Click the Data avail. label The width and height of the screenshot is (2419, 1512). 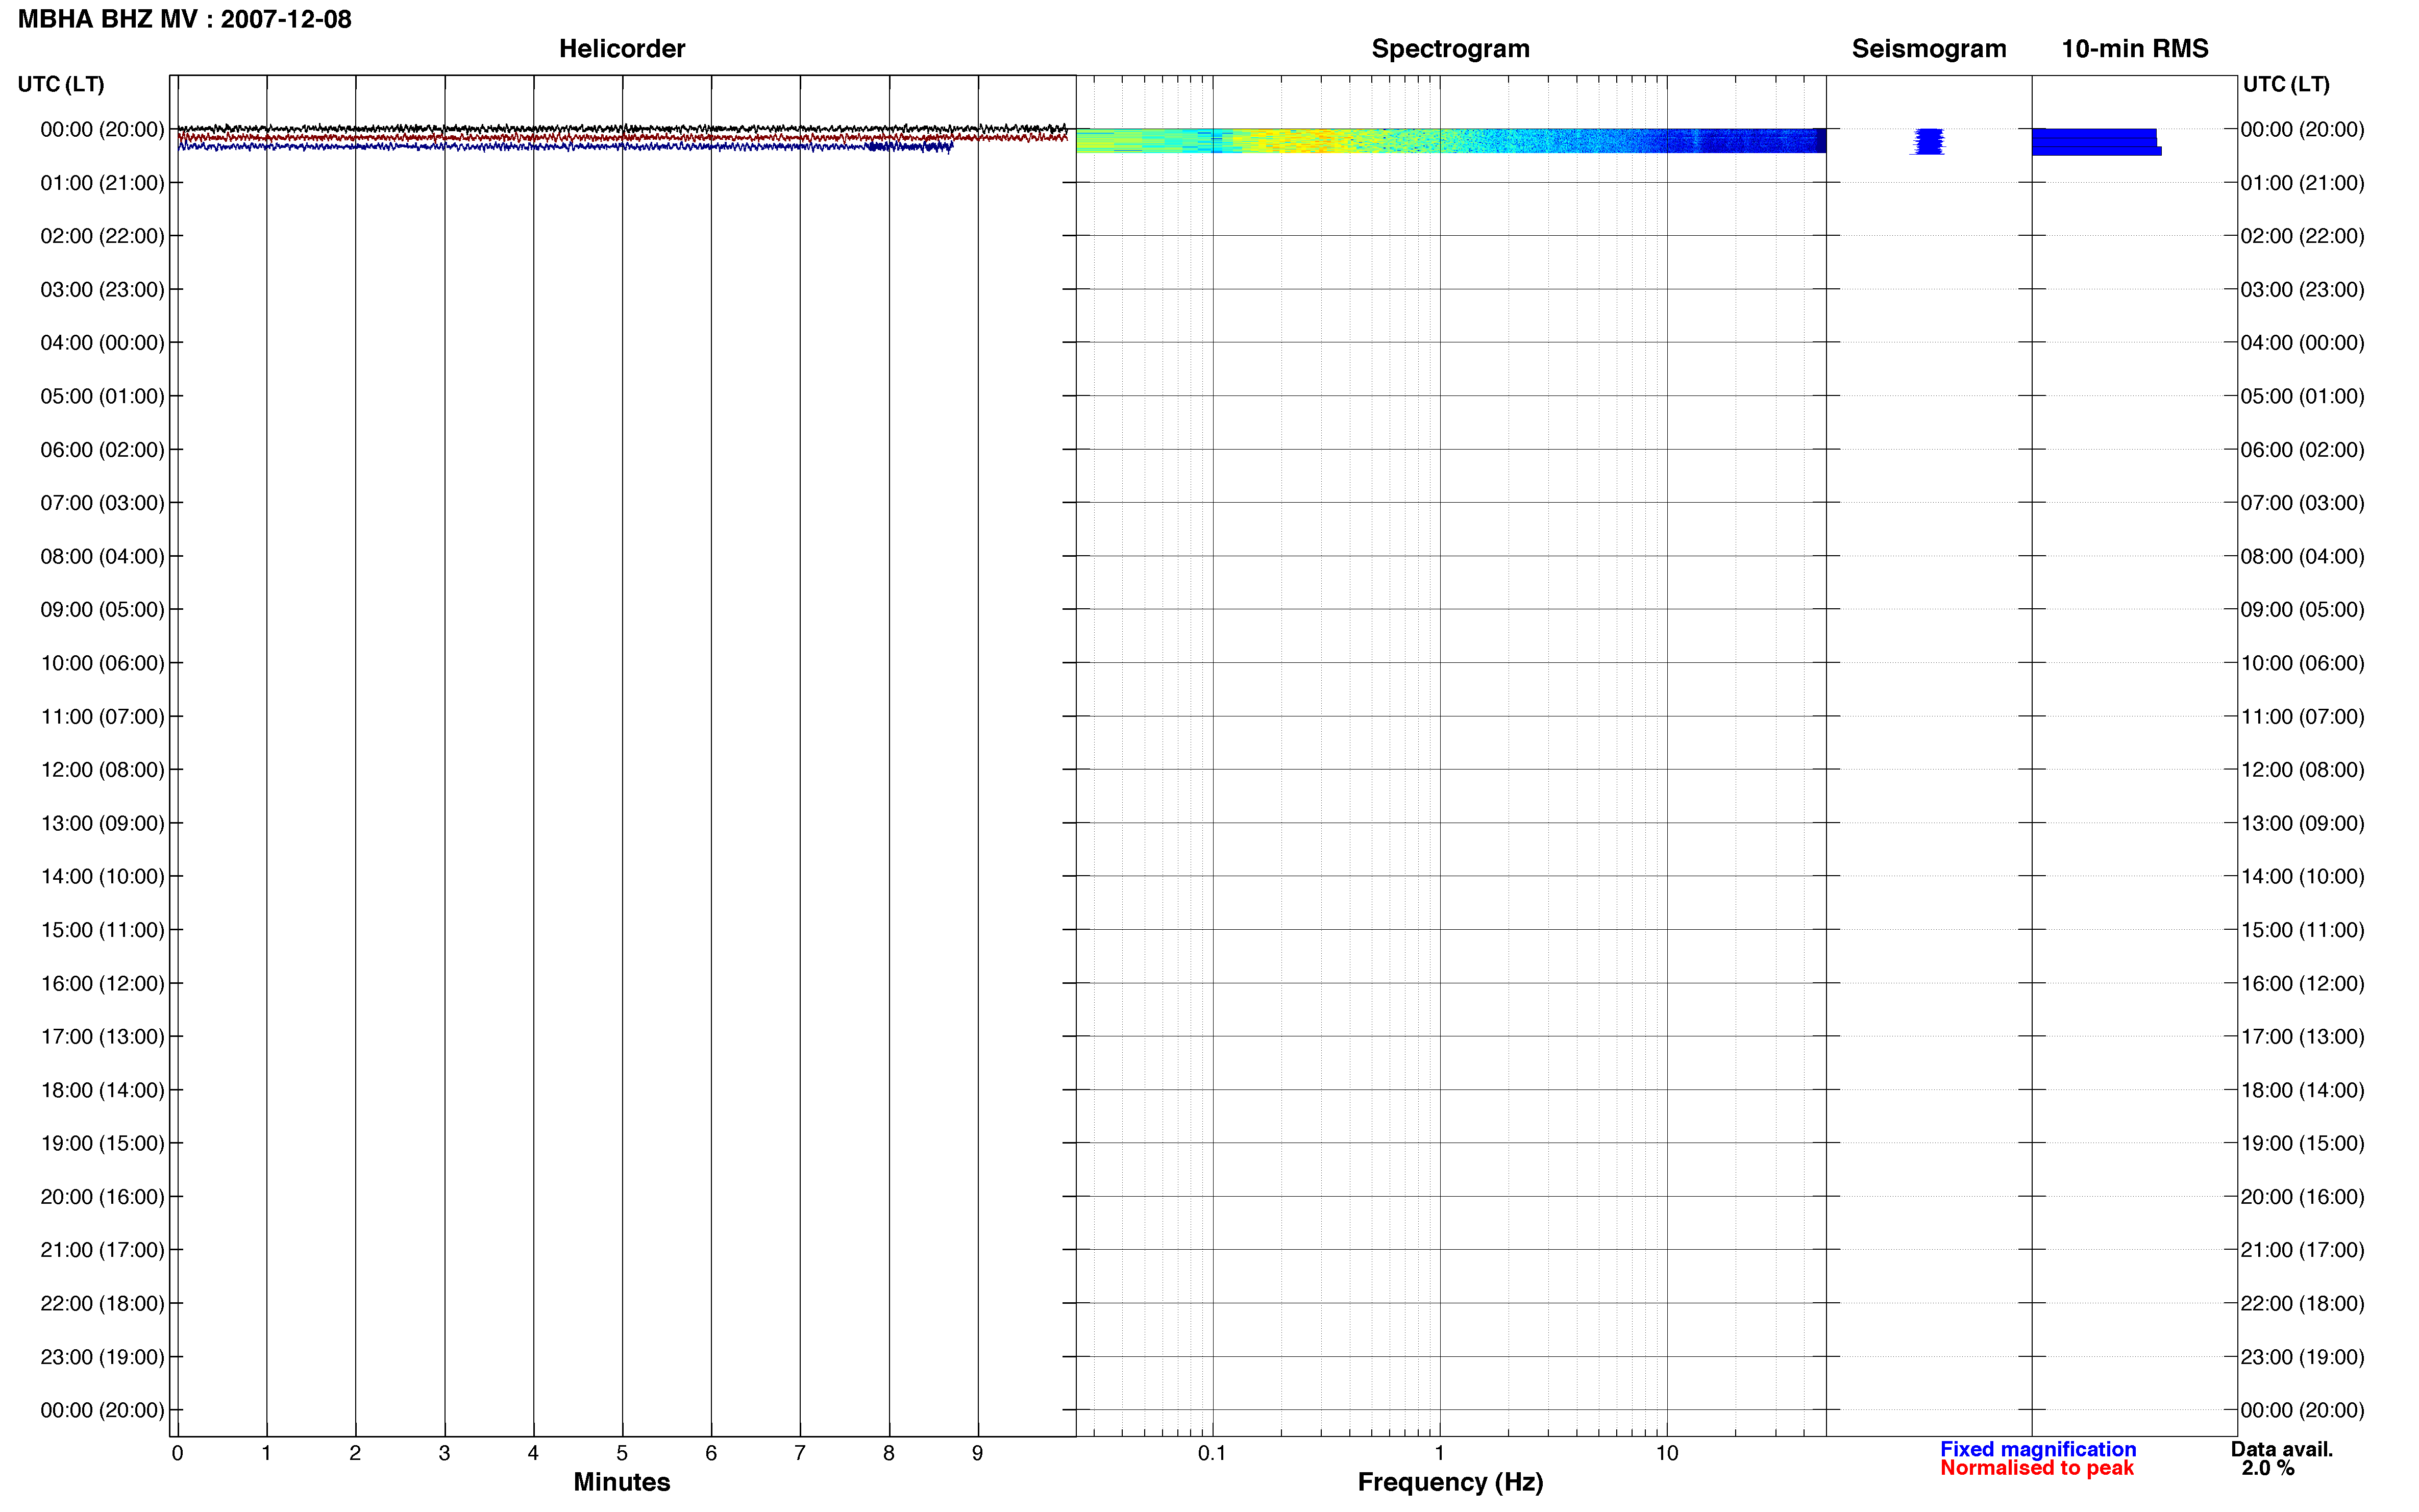[x=2282, y=1449]
